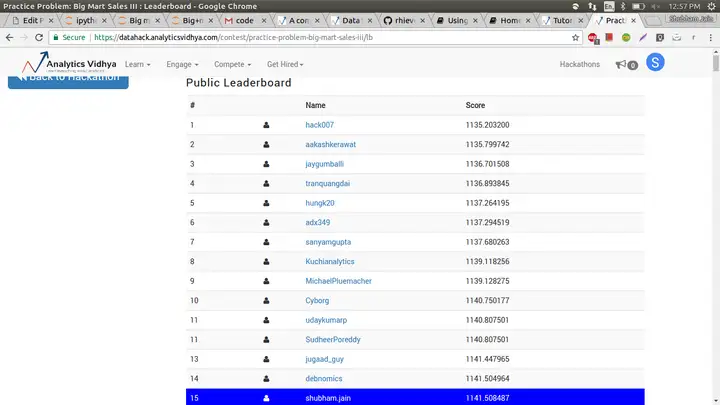Click the Analytics Vidhya logo
This screenshot has height=405, width=720.
69,63
